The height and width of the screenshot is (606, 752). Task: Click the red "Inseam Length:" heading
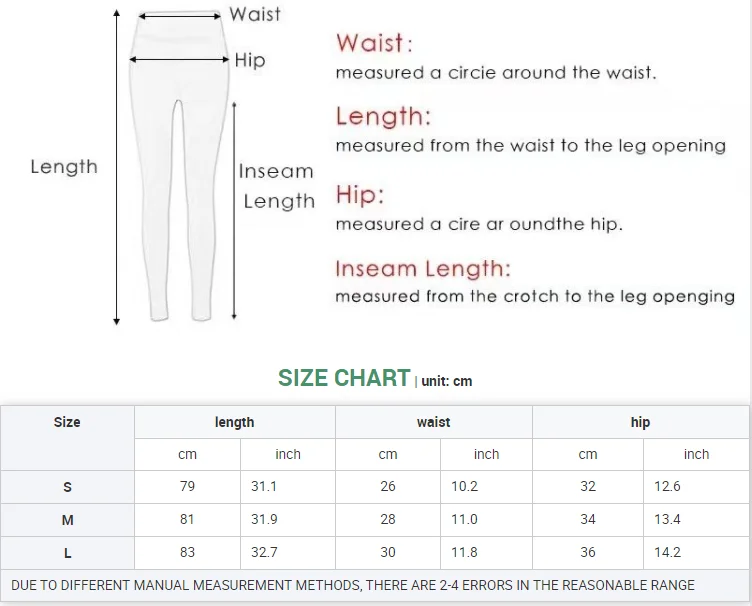click(422, 268)
